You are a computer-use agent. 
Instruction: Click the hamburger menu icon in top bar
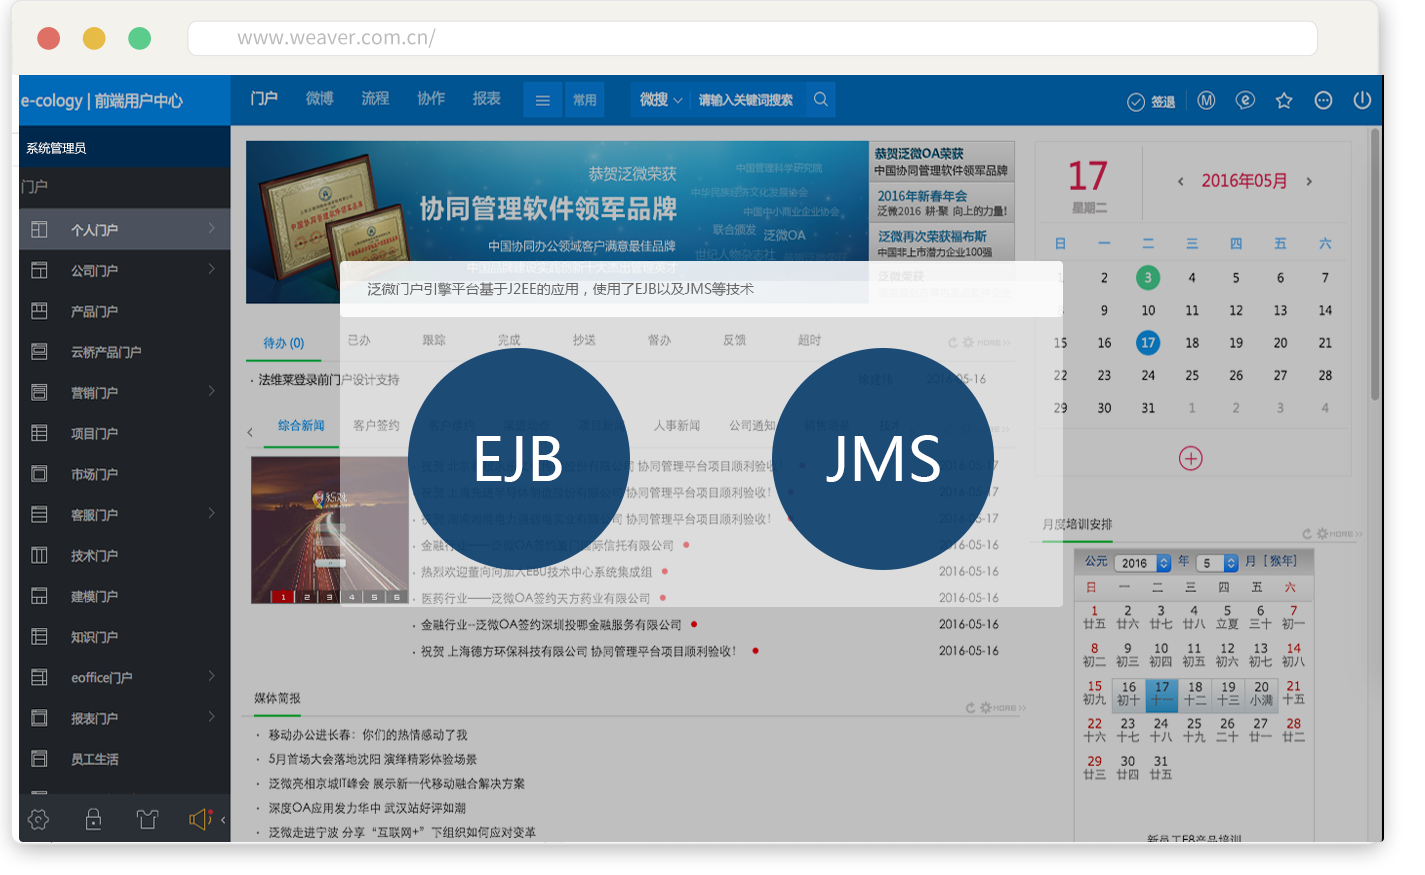542,100
